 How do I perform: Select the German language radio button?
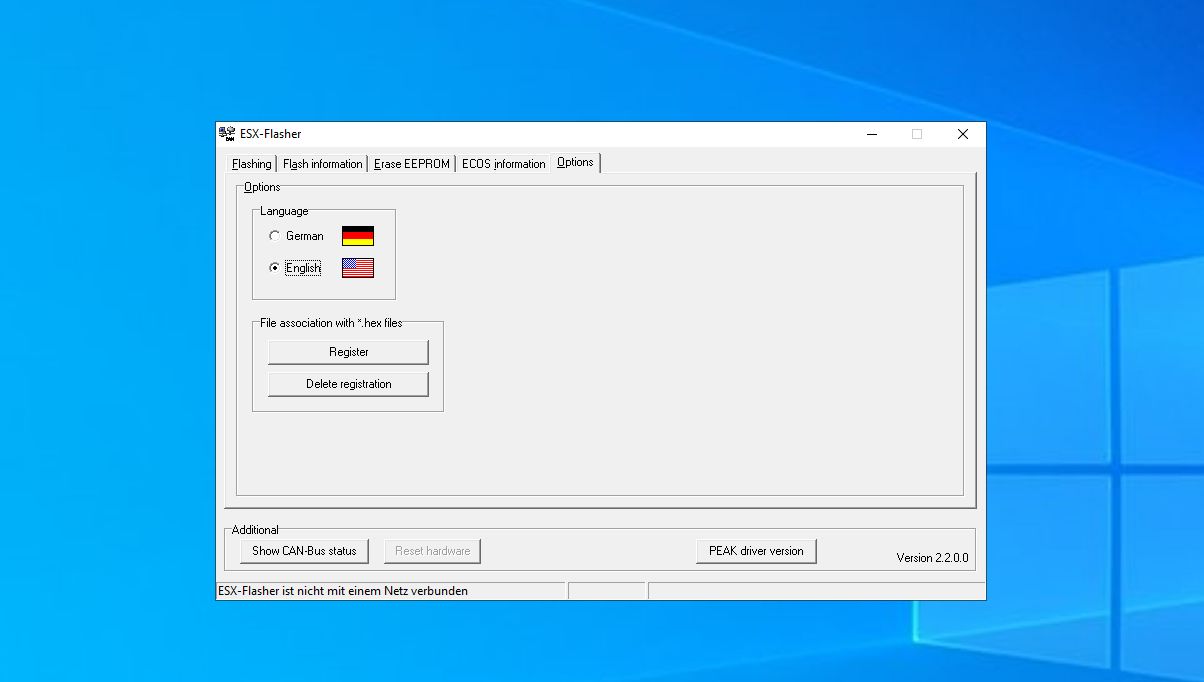coord(275,235)
